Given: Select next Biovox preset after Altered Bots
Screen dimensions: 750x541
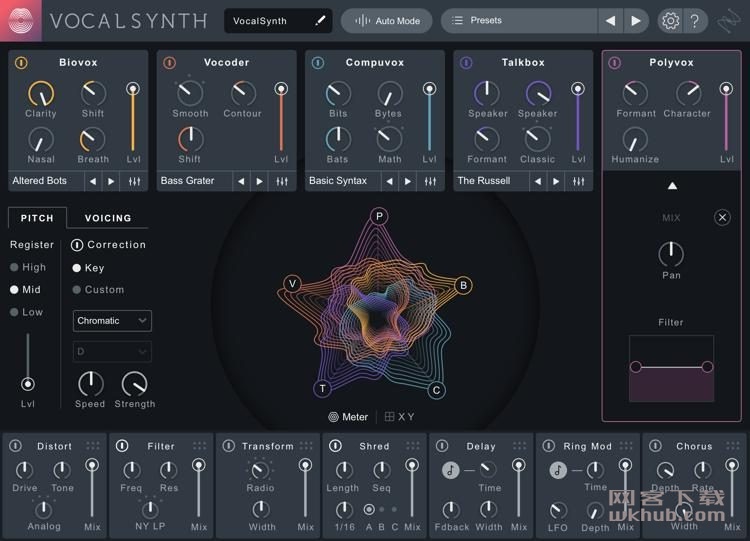Looking at the screenshot, I should click(x=111, y=181).
